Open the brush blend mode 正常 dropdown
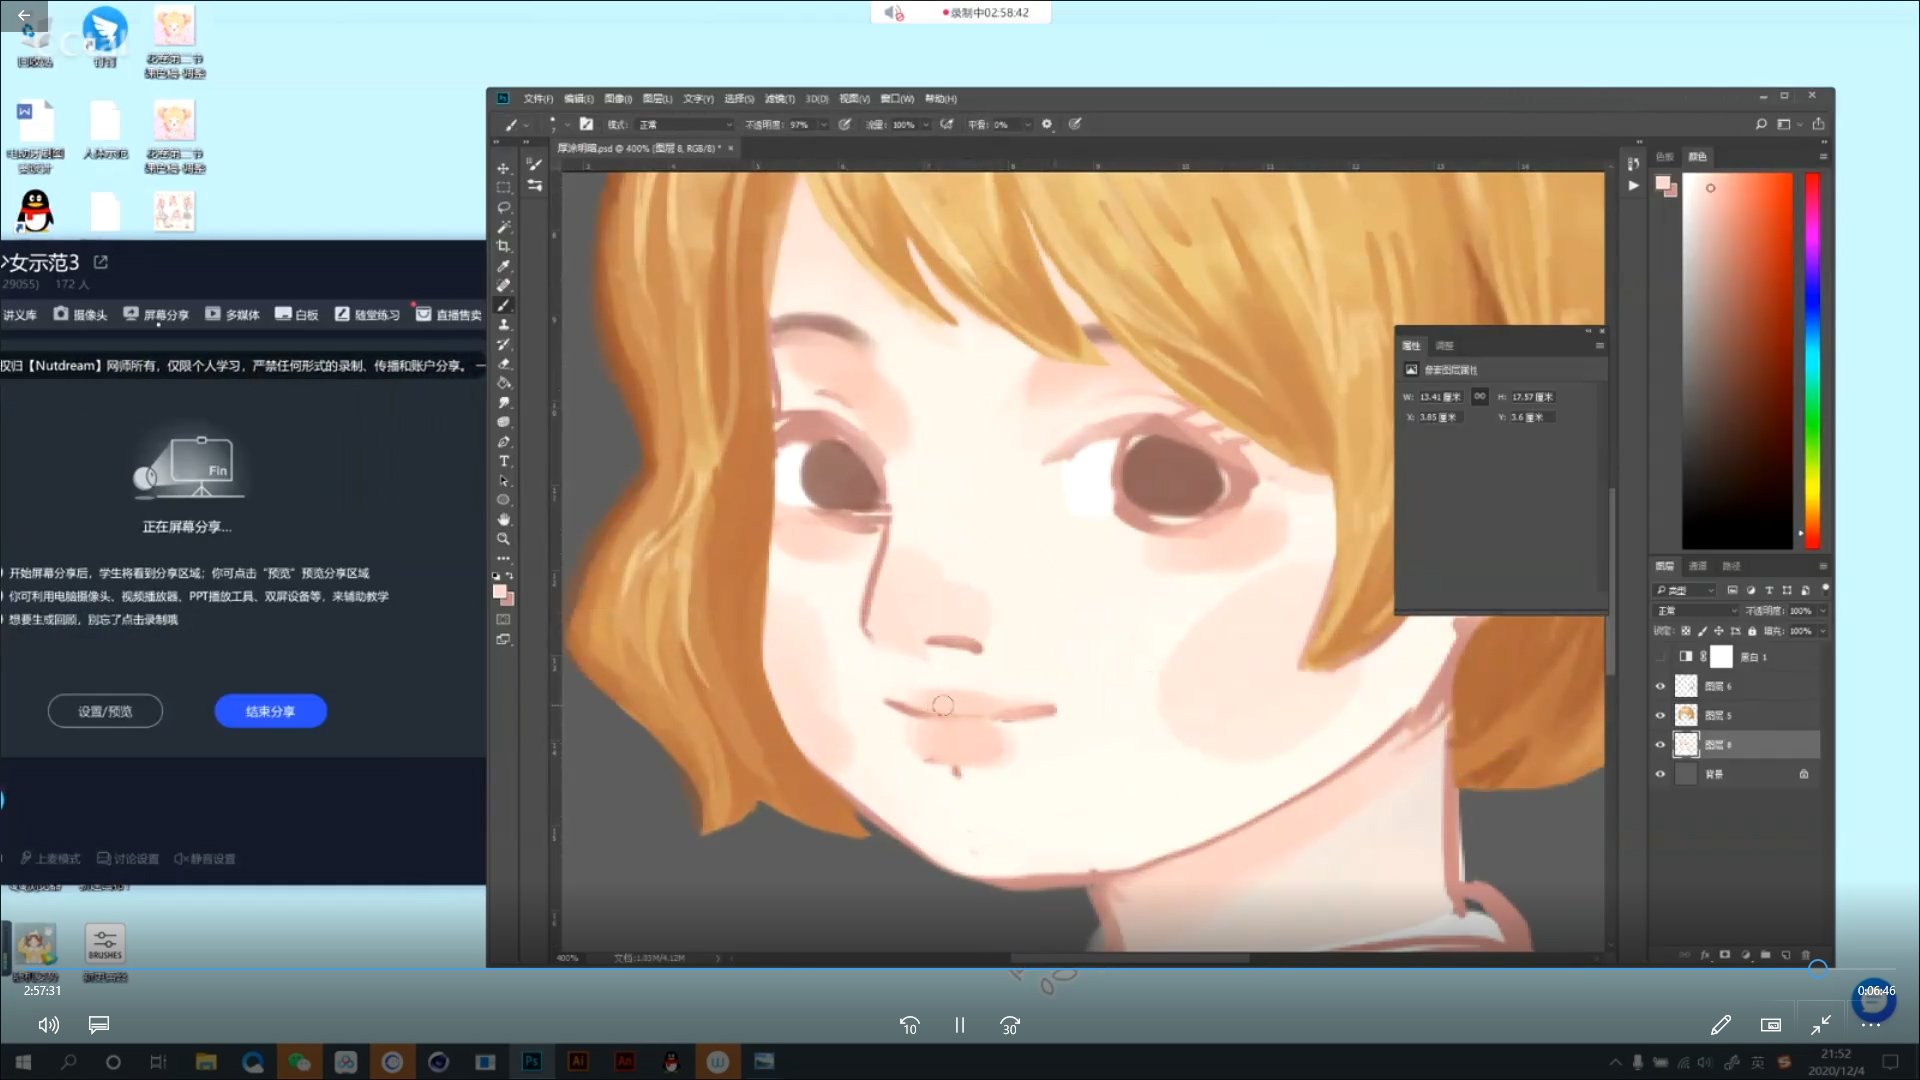The image size is (1920, 1080). (x=685, y=125)
